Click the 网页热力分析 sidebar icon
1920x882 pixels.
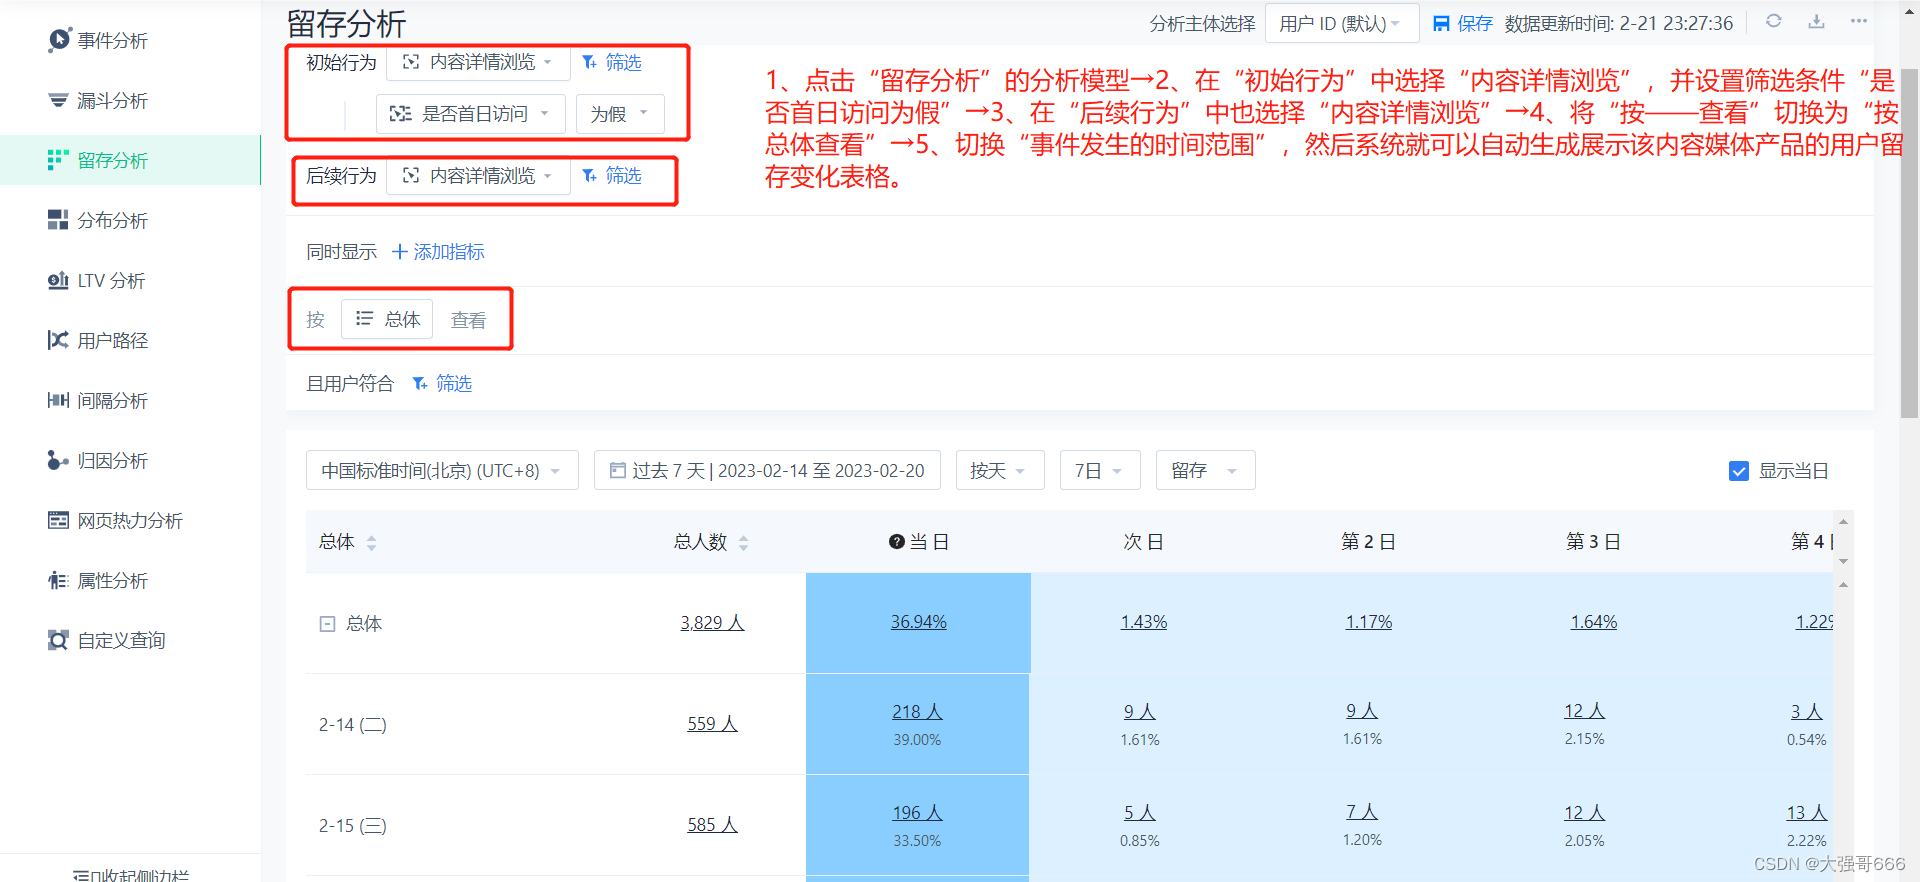coord(58,520)
